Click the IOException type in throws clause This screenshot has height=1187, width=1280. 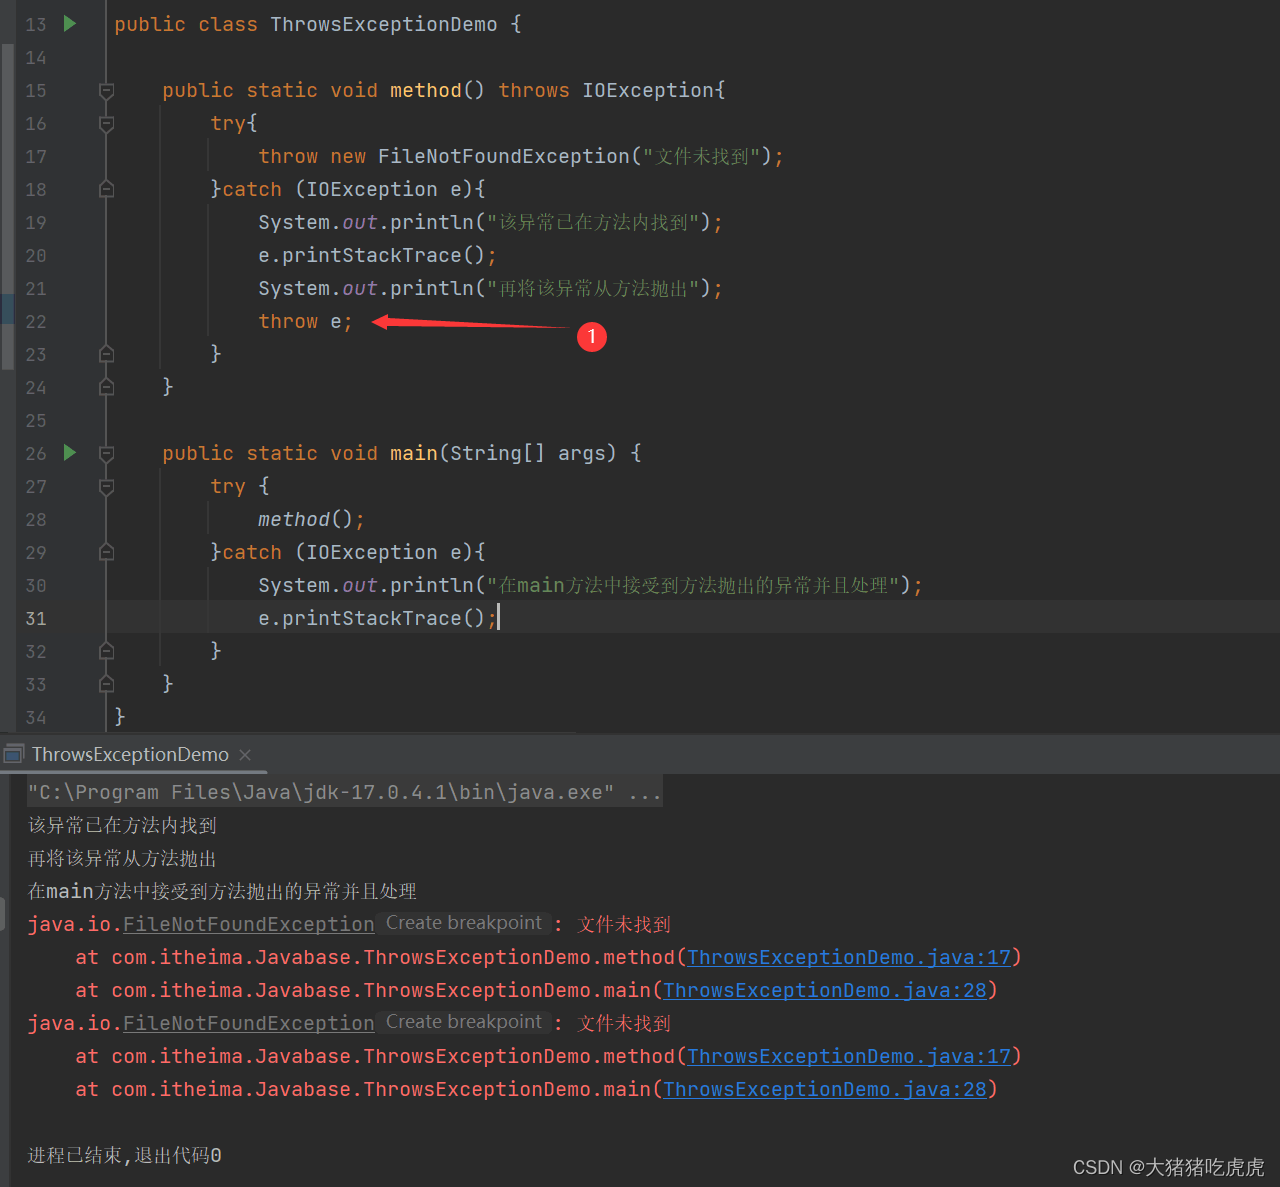coord(648,90)
